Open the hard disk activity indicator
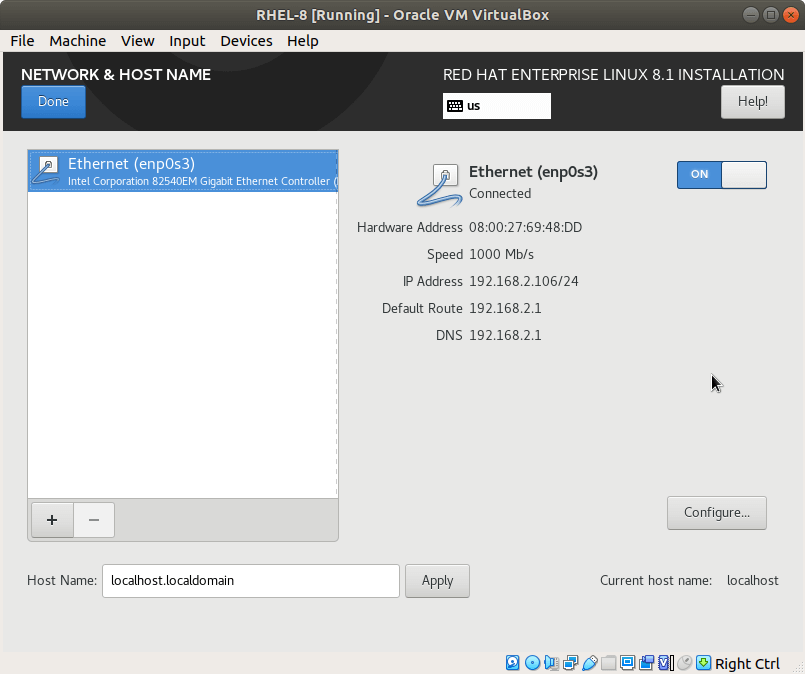Image resolution: width=805 pixels, height=674 pixels. (512, 663)
